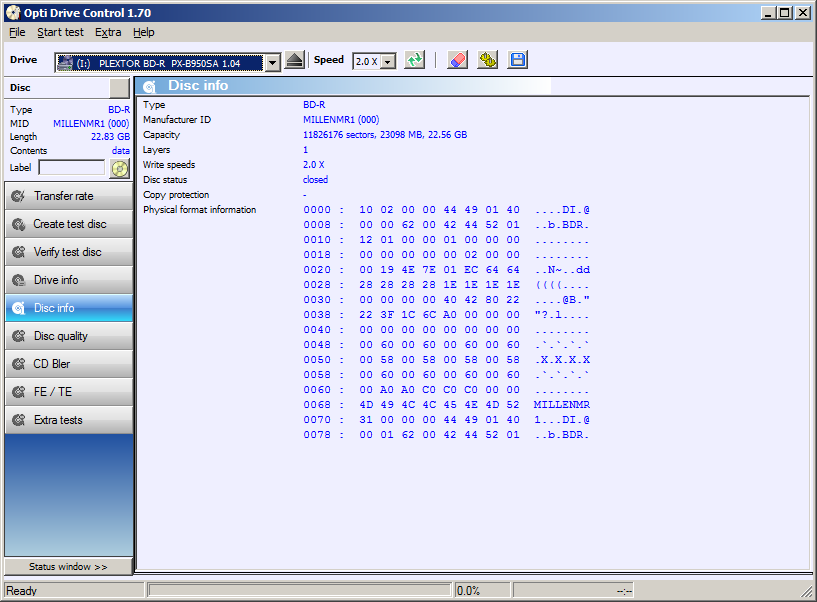The image size is (817, 602).
Task: Open the Start test menu
Action: coord(60,32)
